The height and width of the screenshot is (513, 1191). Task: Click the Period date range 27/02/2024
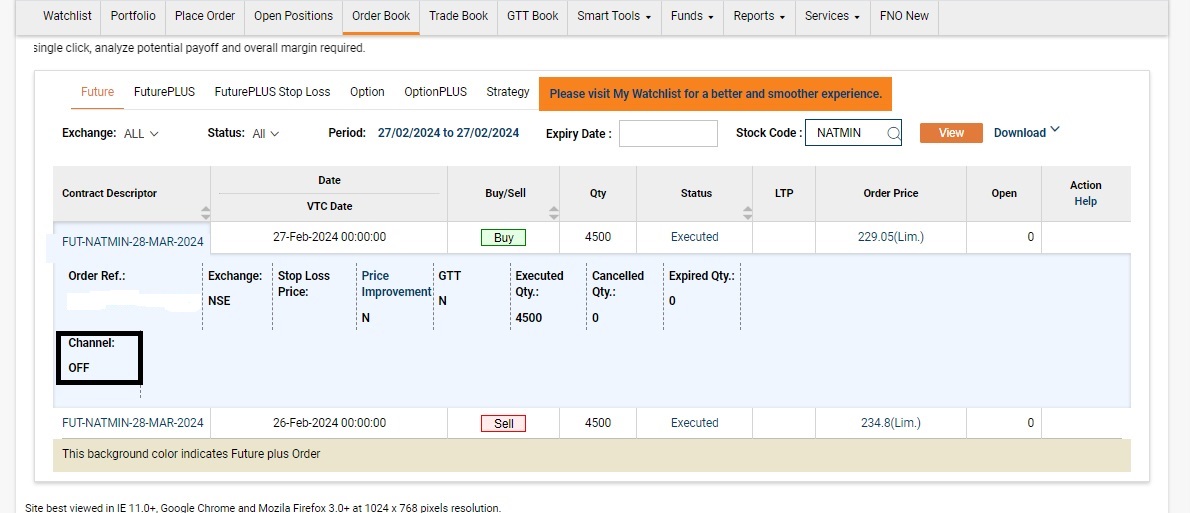click(x=448, y=133)
